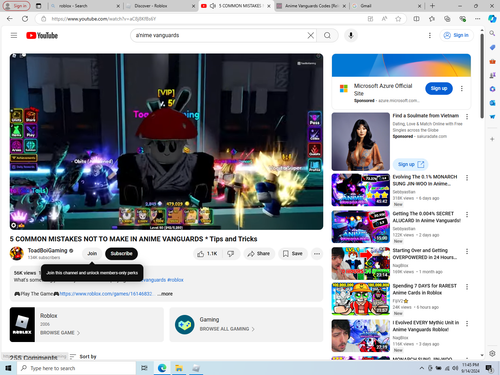
Task: Open the ToadBoiGaming channel name link
Action: pos(48,250)
